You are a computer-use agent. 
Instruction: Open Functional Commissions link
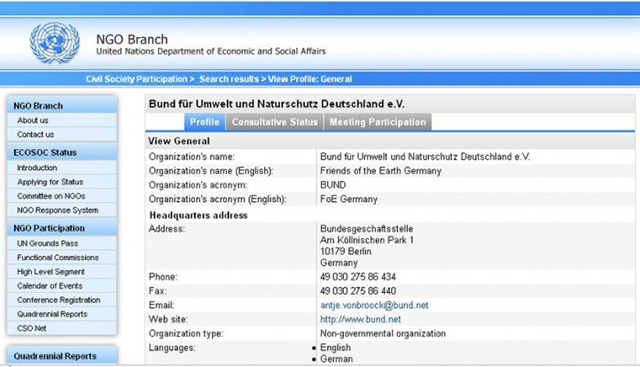(58, 258)
